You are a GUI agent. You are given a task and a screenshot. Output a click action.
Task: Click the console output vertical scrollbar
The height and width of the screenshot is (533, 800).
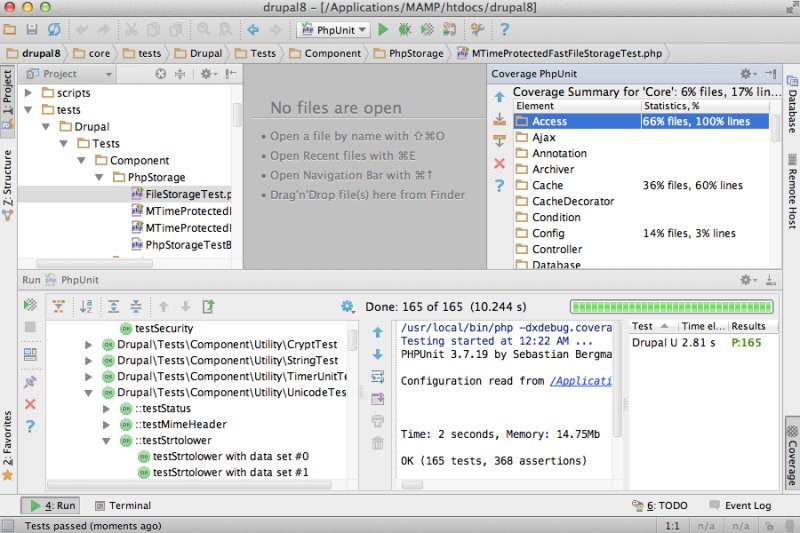617,378
